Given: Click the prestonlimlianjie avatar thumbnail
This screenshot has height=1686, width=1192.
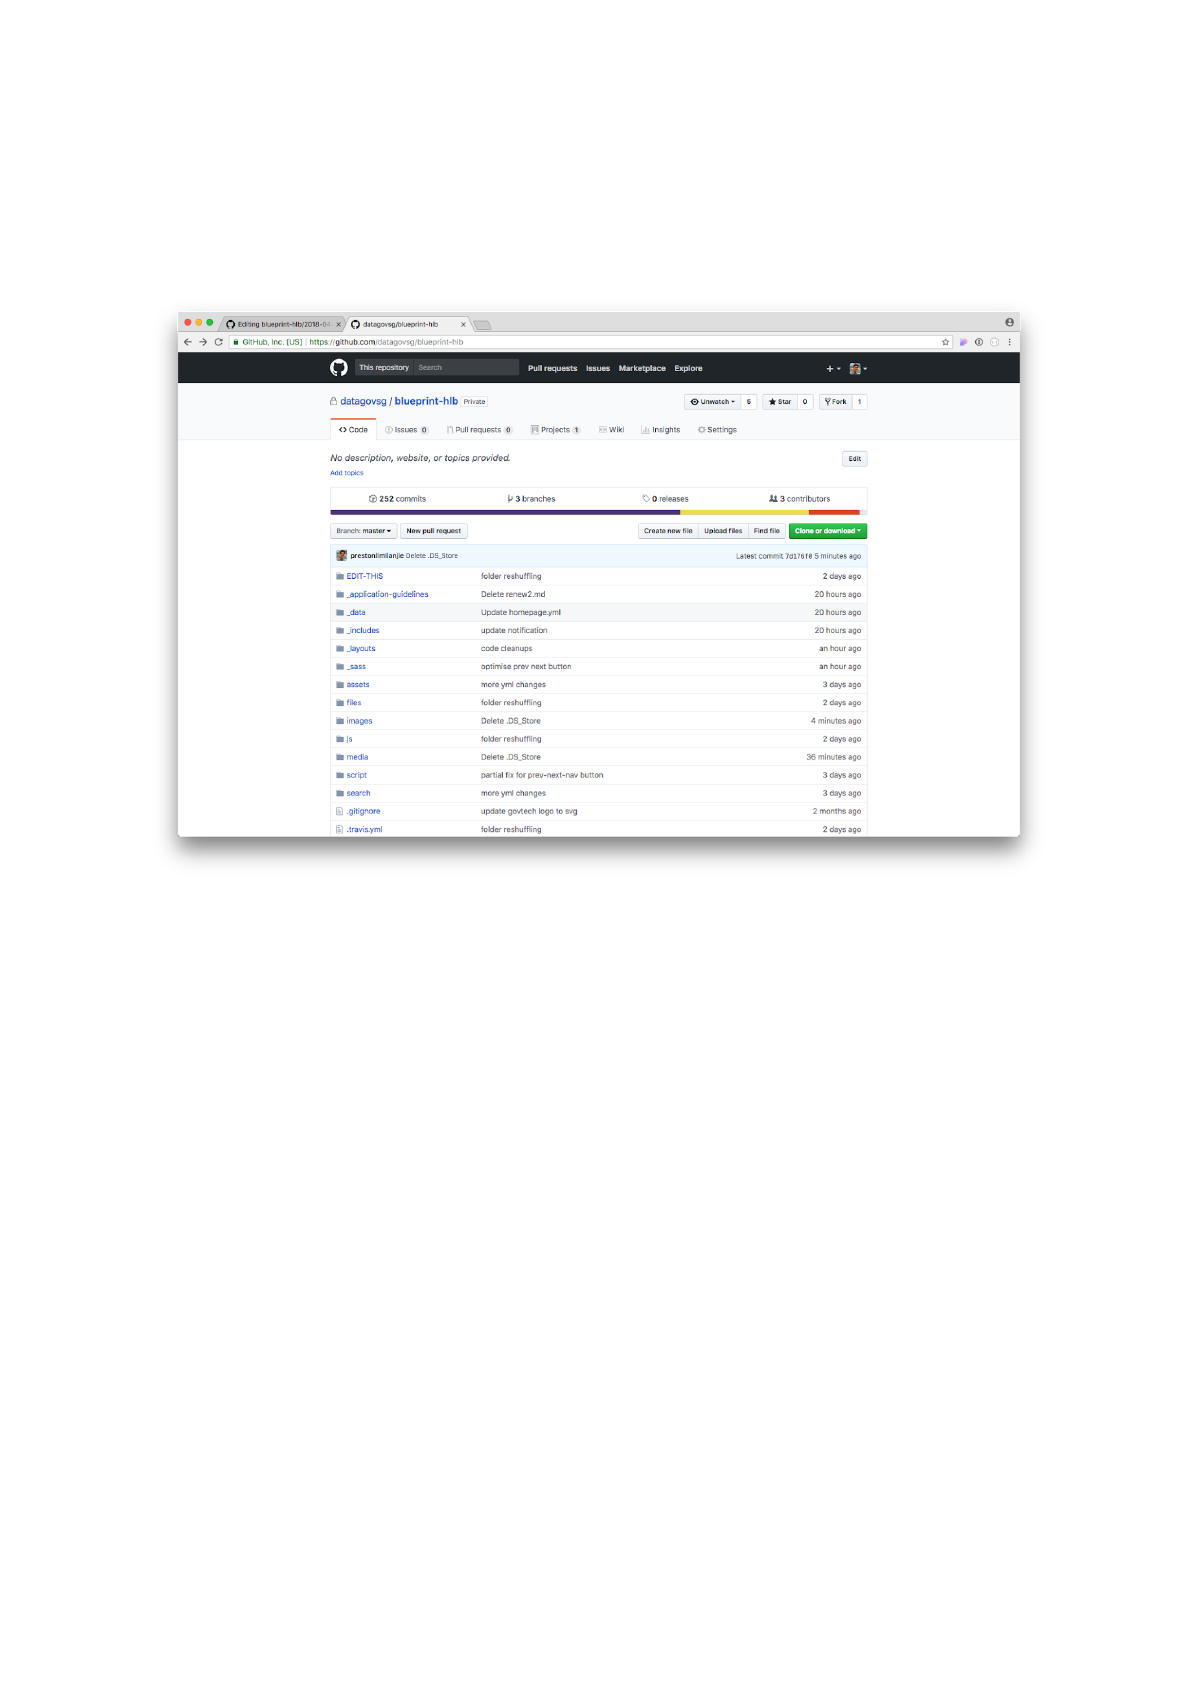Looking at the screenshot, I should click(342, 555).
